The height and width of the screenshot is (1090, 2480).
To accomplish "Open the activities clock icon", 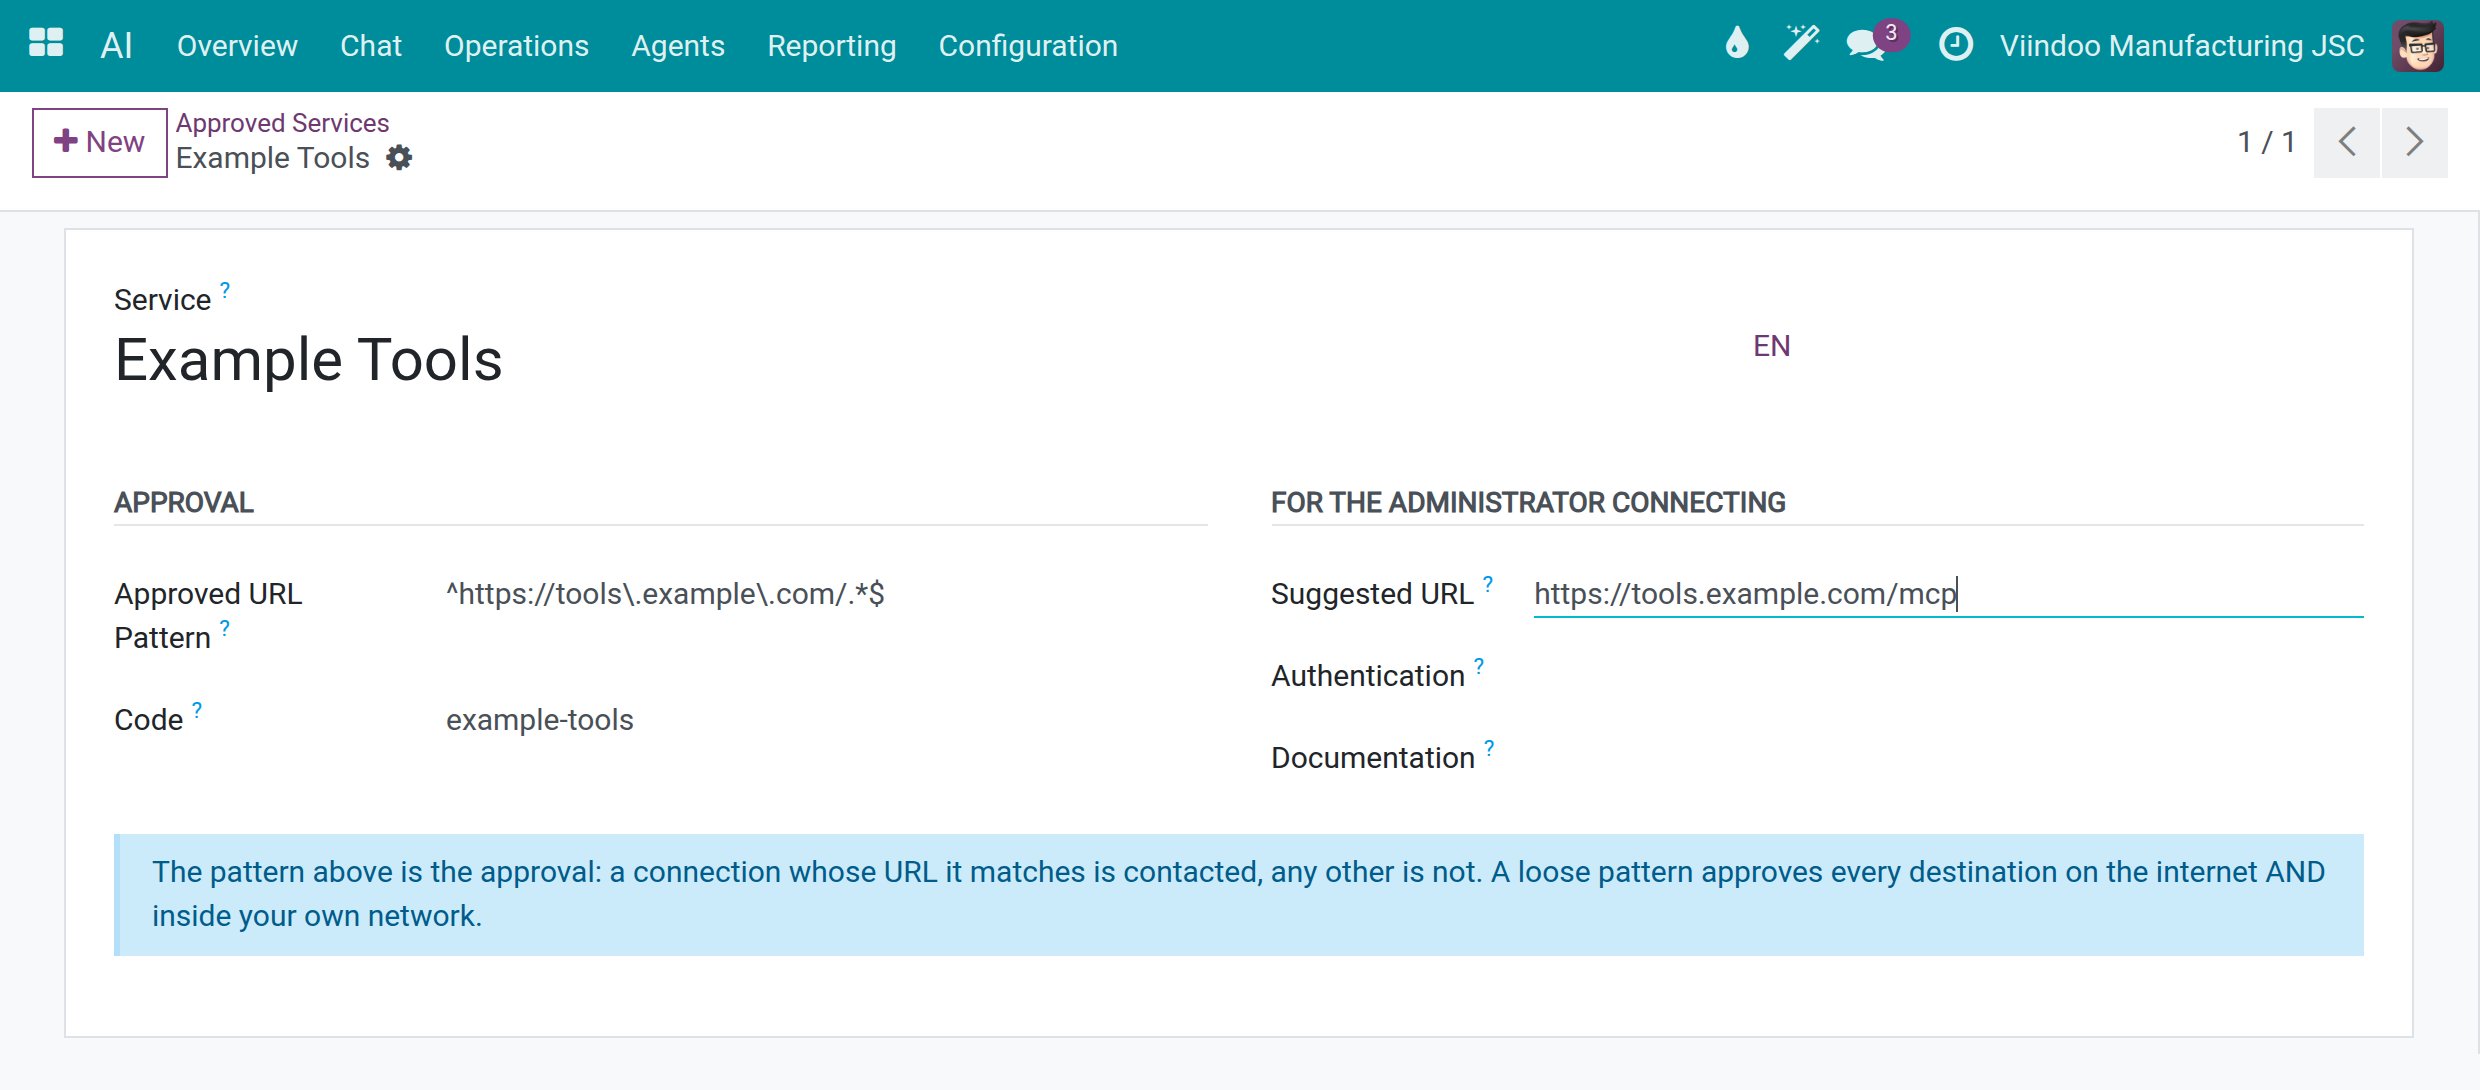I will point(1955,44).
